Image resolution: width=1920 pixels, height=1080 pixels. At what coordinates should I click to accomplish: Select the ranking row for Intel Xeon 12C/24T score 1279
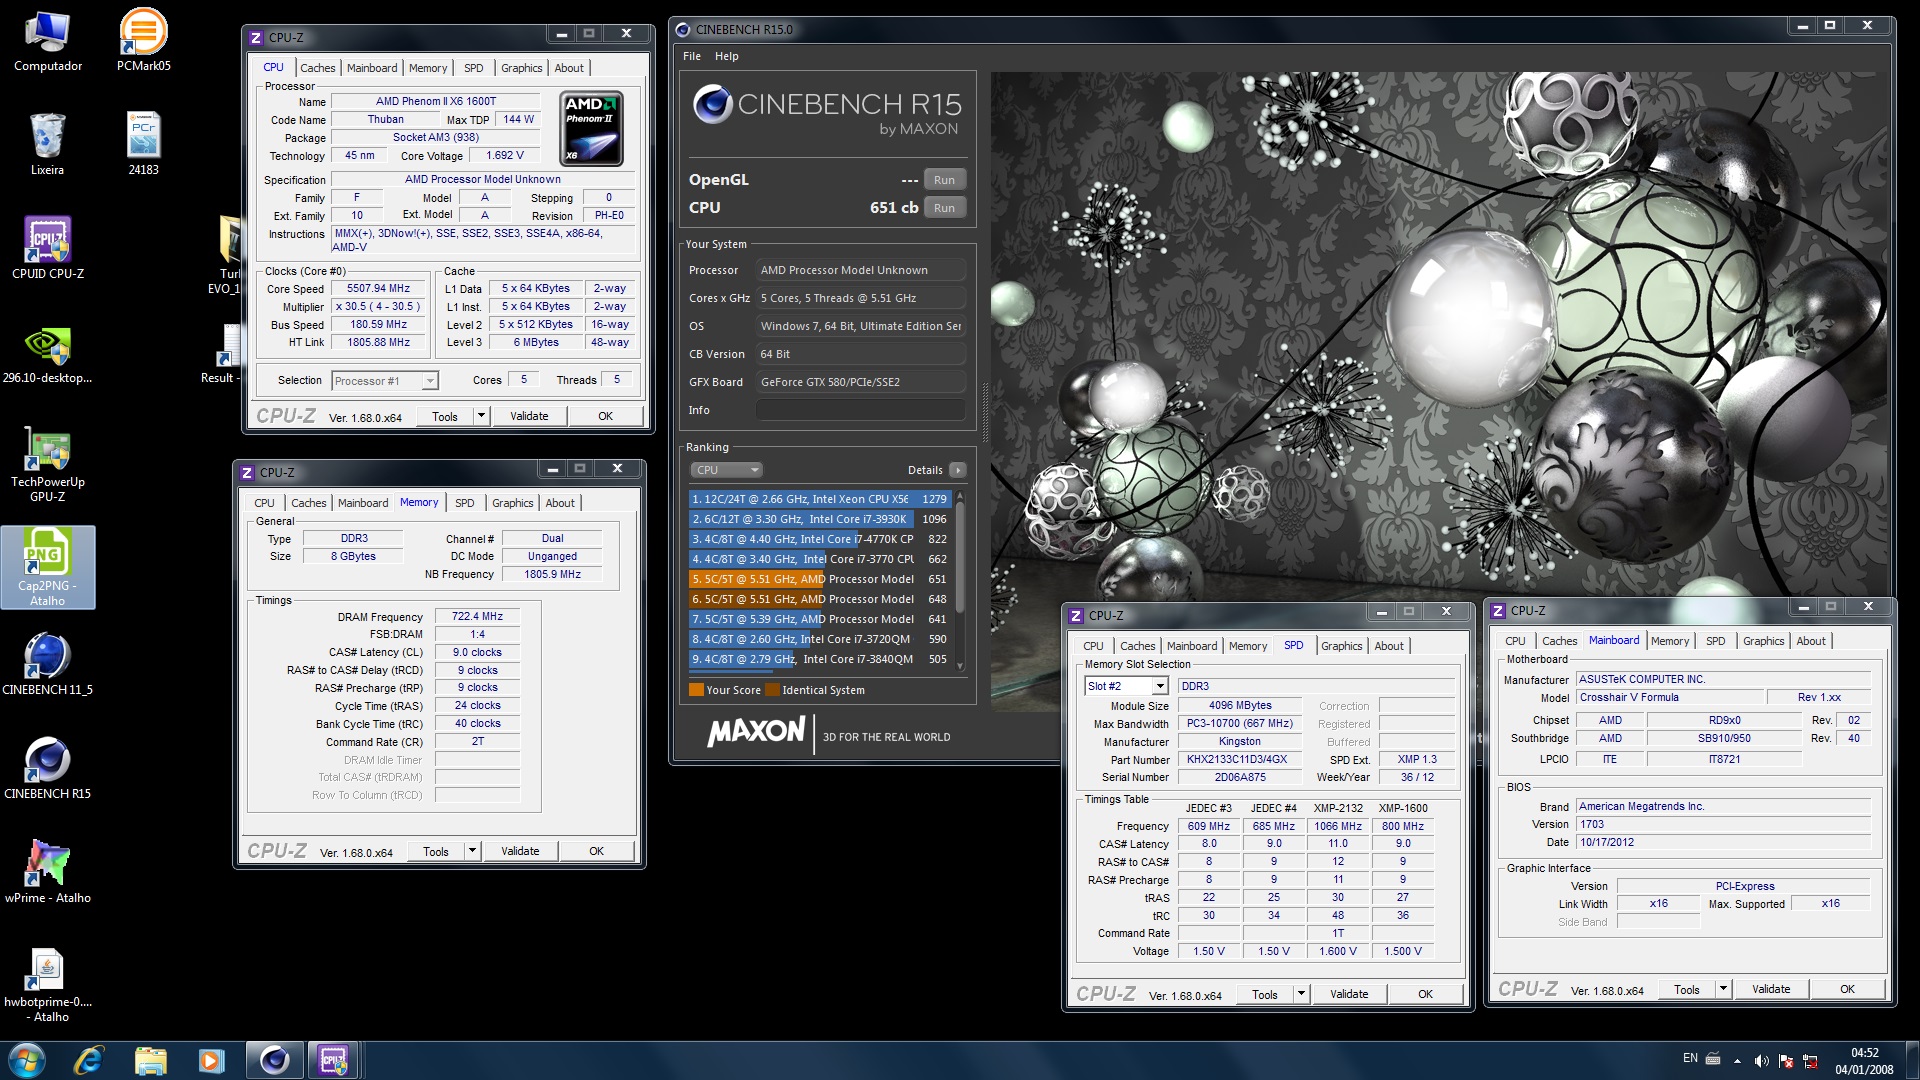click(x=819, y=499)
